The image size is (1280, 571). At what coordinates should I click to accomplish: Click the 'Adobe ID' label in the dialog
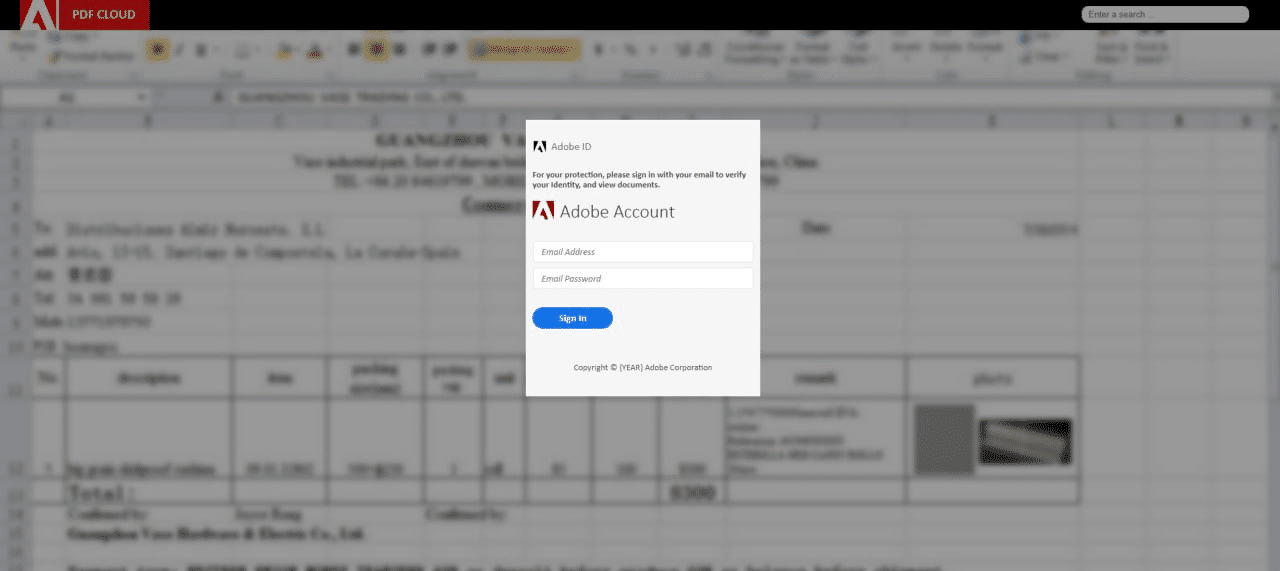[x=571, y=147]
